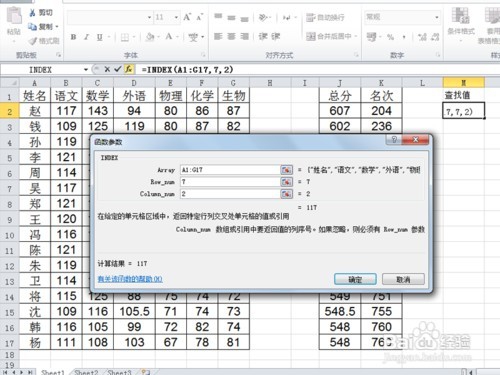Toggle Underline formatting
The width and height of the screenshot is (500, 375).
pos(99,37)
